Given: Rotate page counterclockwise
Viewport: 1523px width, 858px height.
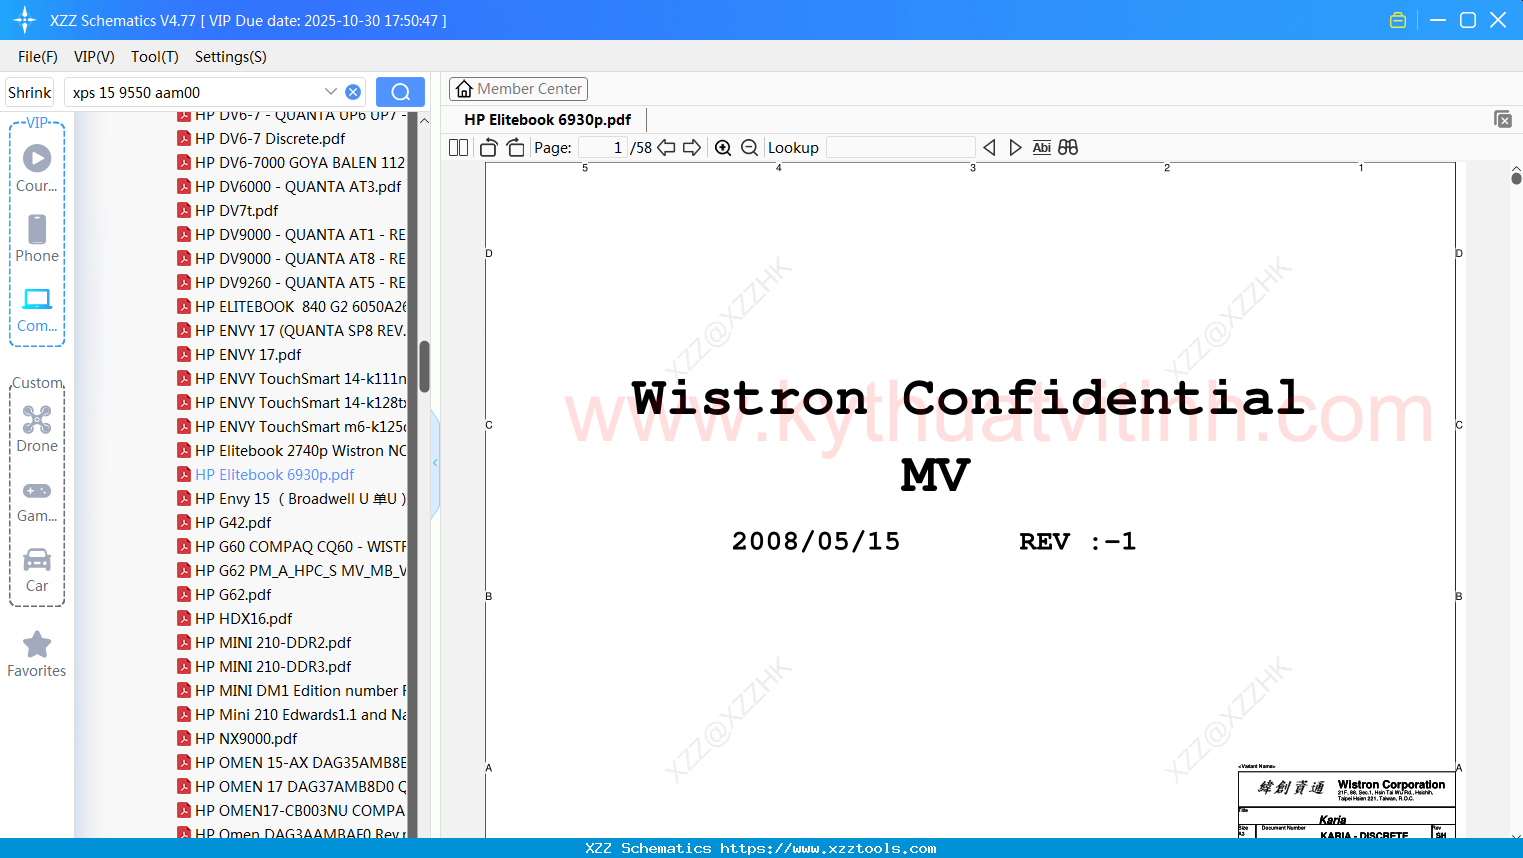Looking at the screenshot, I should point(488,148).
